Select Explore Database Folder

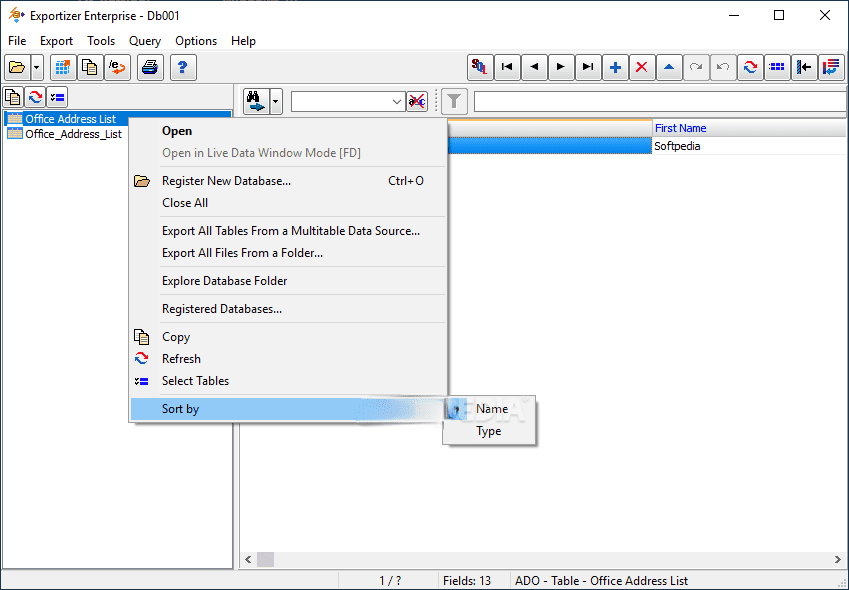point(288,281)
